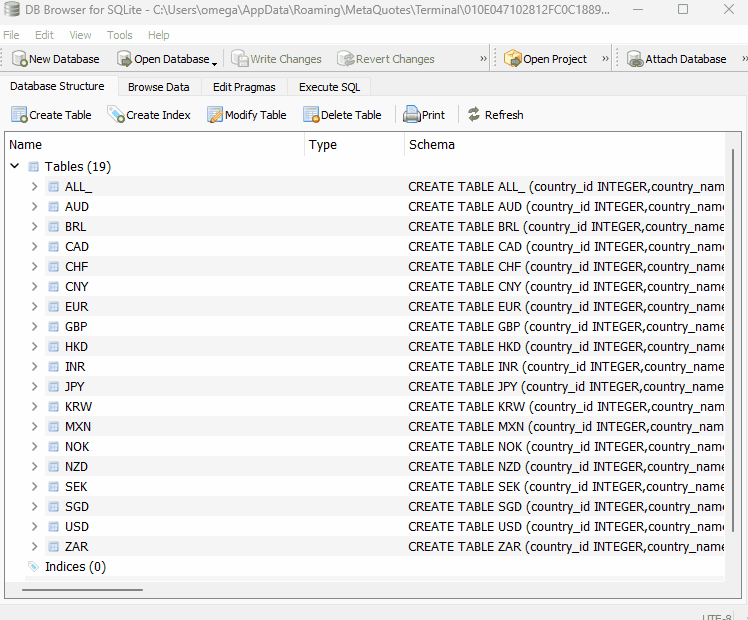The width and height of the screenshot is (748, 620).
Task: Open the View menu
Action: tap(80, 35)
